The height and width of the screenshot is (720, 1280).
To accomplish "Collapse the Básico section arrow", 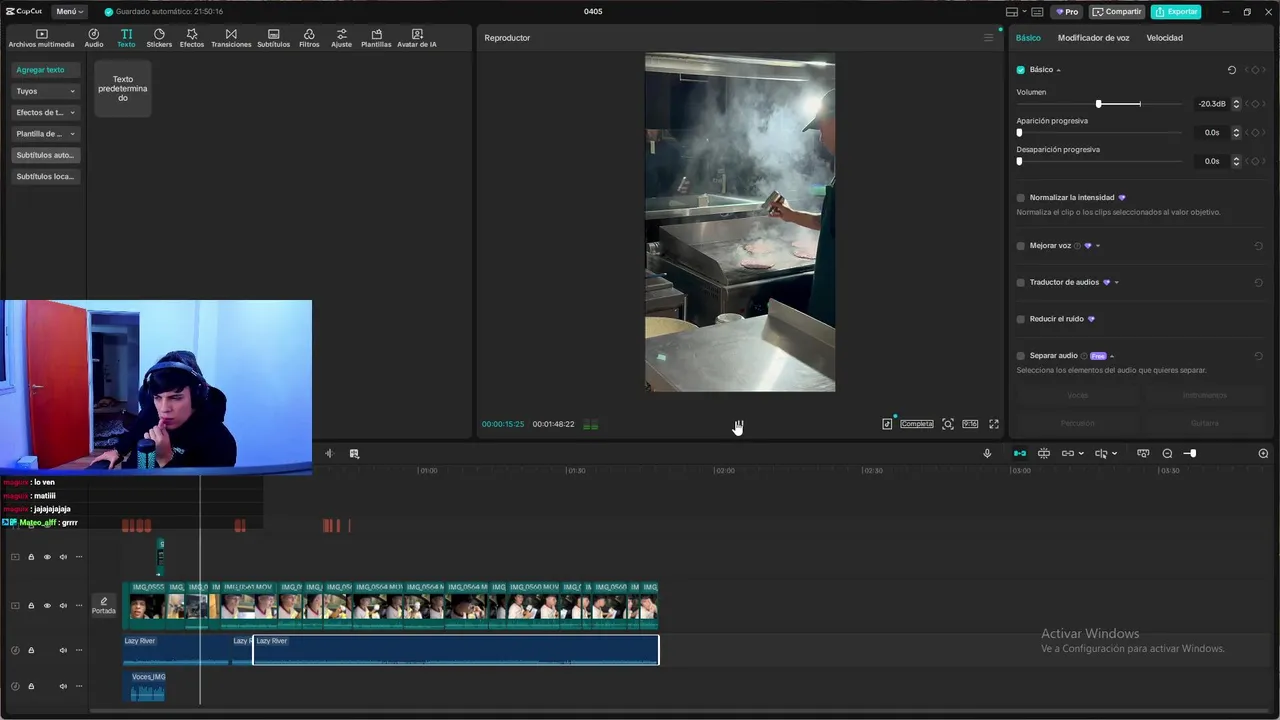I will coord(1058,70).
